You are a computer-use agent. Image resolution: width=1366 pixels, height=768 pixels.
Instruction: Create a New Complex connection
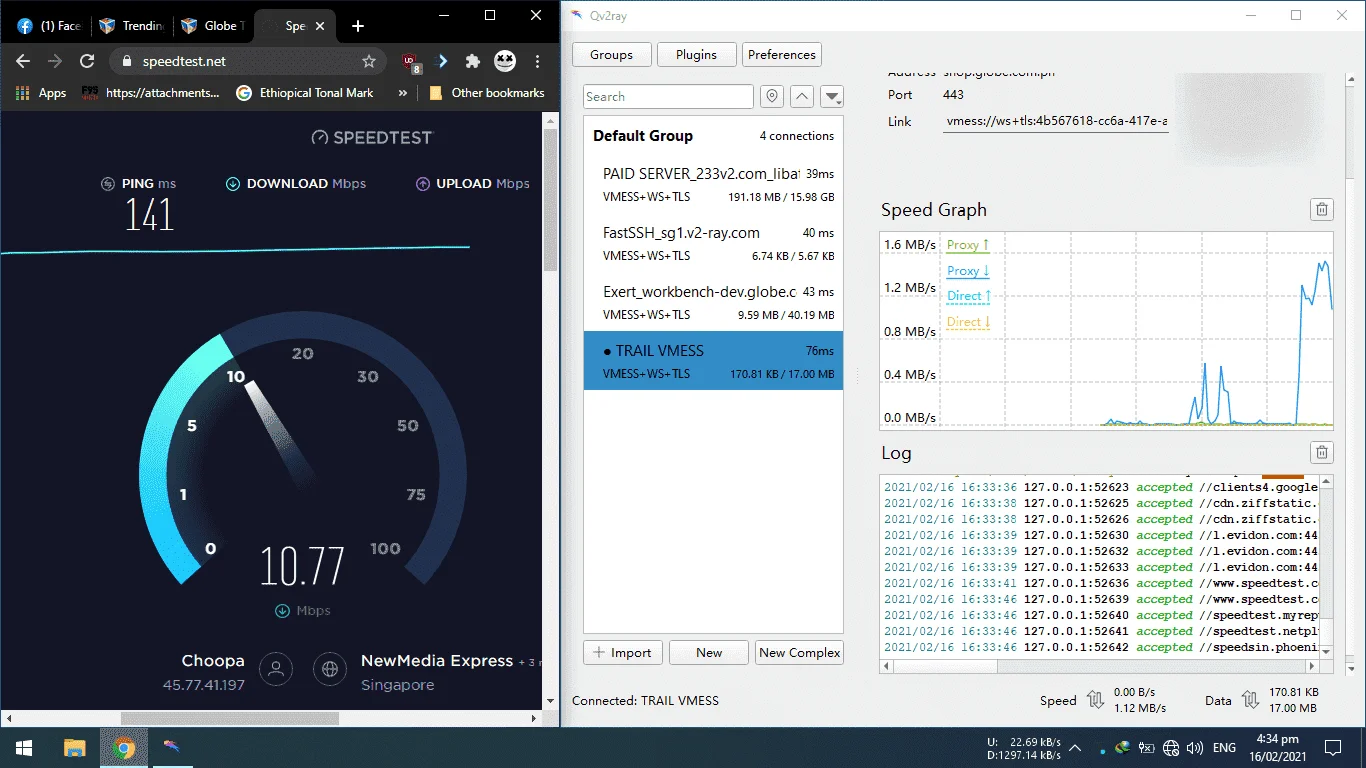800,653
